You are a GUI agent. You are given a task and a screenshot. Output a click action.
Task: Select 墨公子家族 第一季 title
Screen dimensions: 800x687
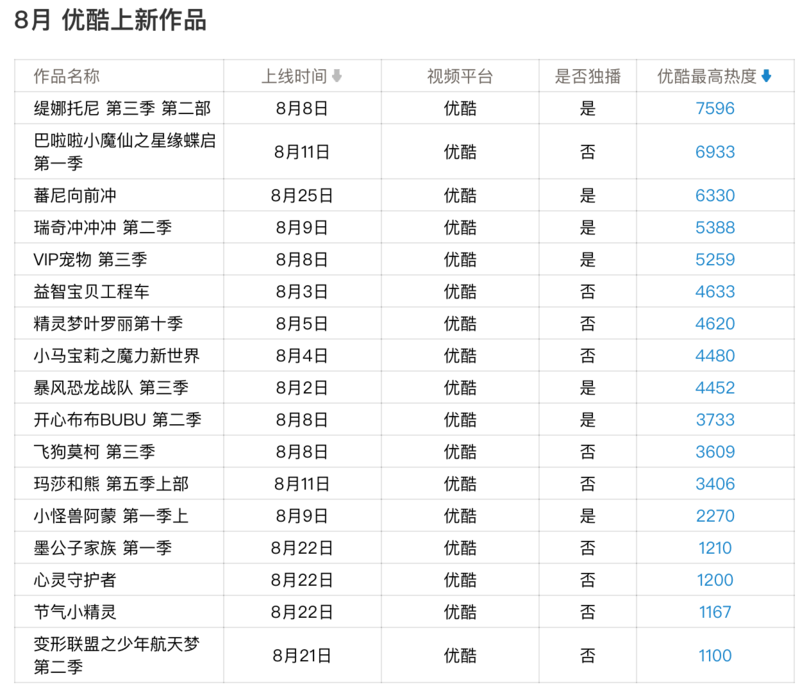point(103,548)
